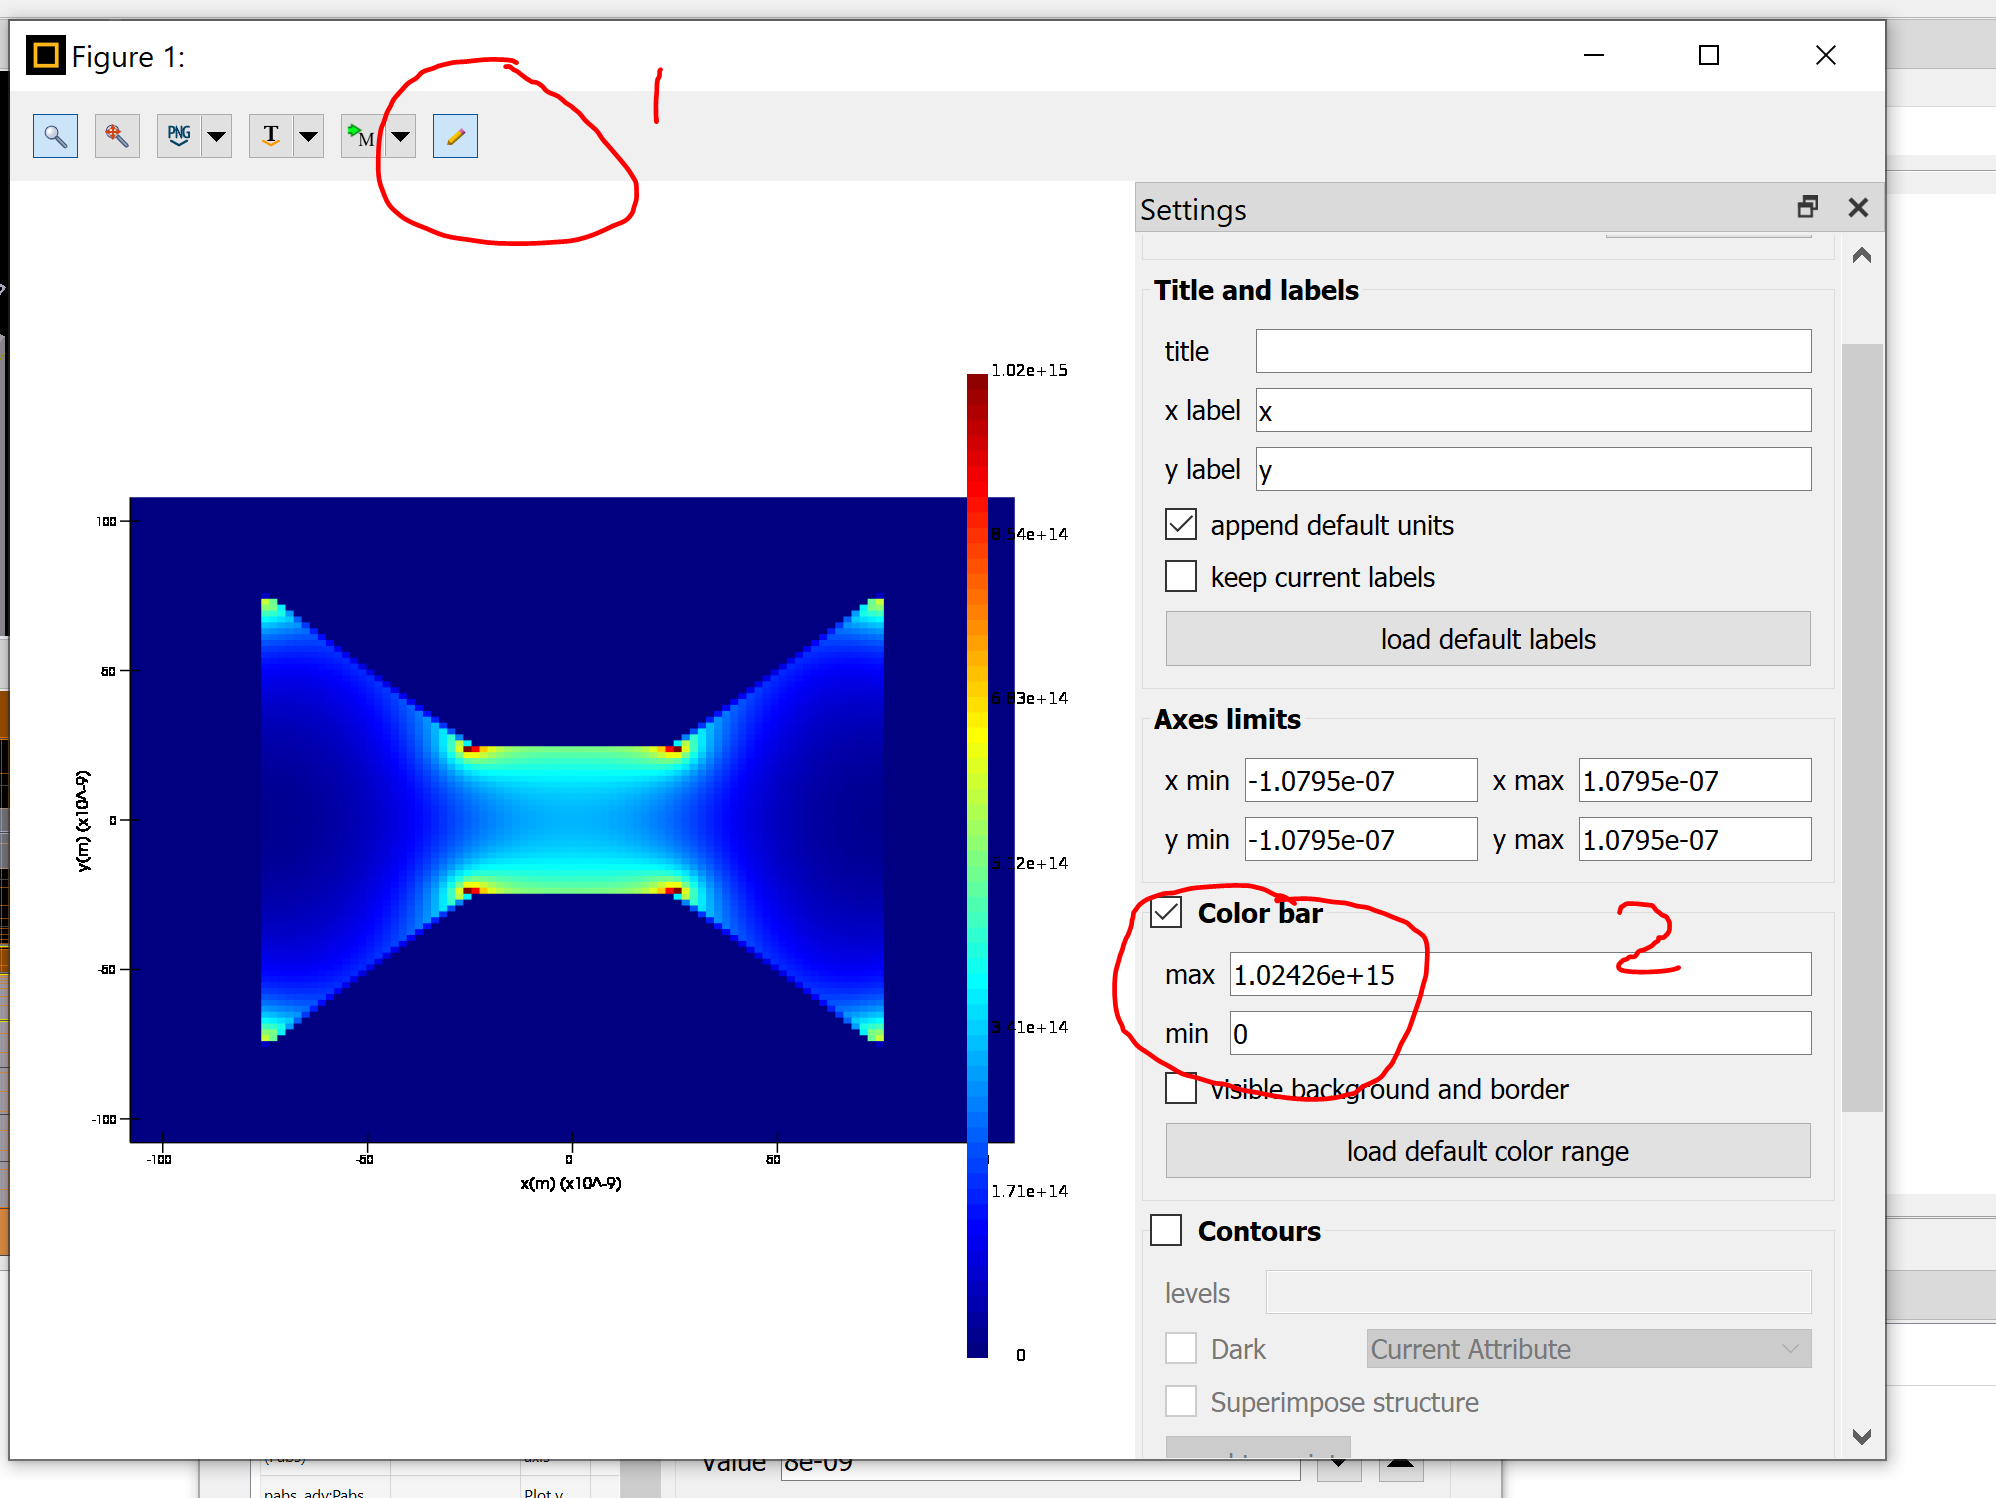This screenshot has width=1996, height=1498.
Task: Open the PNG export dropdown arrow
Action: tap(216, 136)
